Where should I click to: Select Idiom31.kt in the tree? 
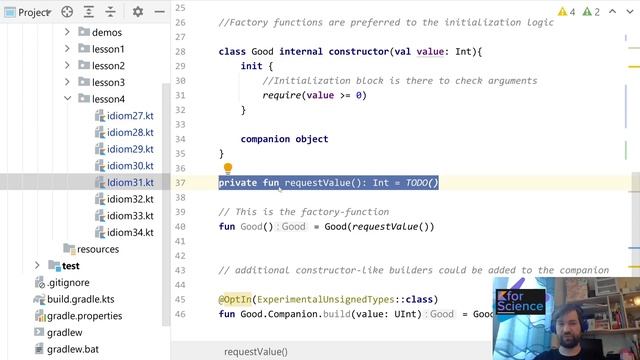130,182
